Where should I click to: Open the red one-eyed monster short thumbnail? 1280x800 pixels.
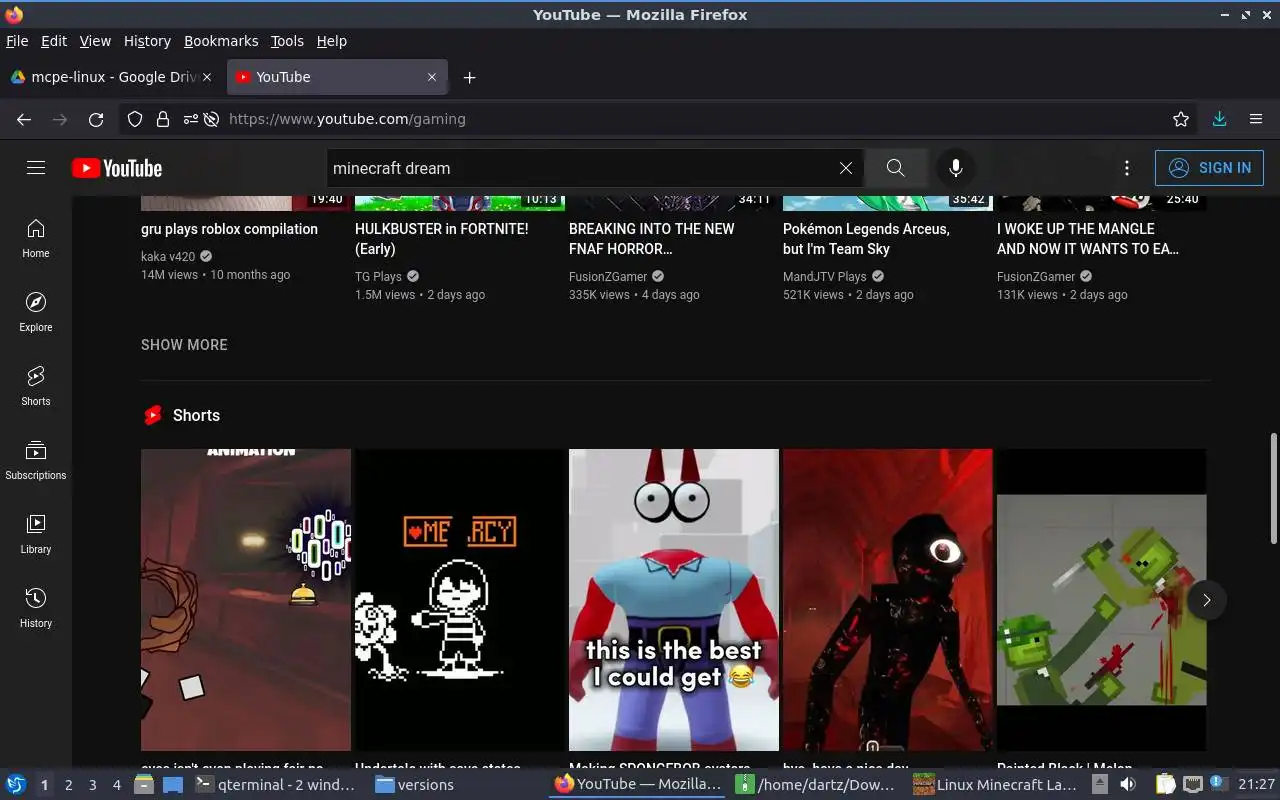tap(888, 600)
